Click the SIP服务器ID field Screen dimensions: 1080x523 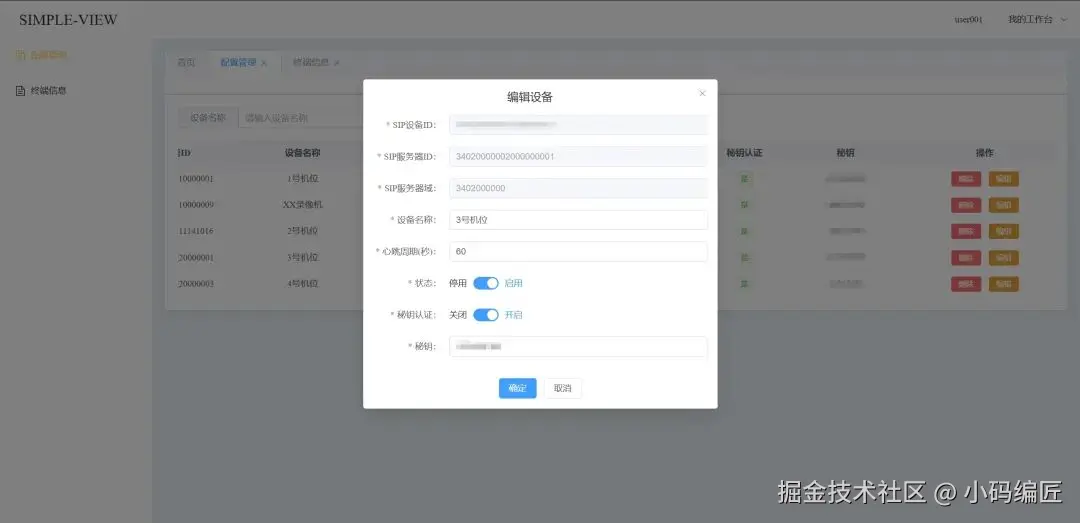point(578,156)
